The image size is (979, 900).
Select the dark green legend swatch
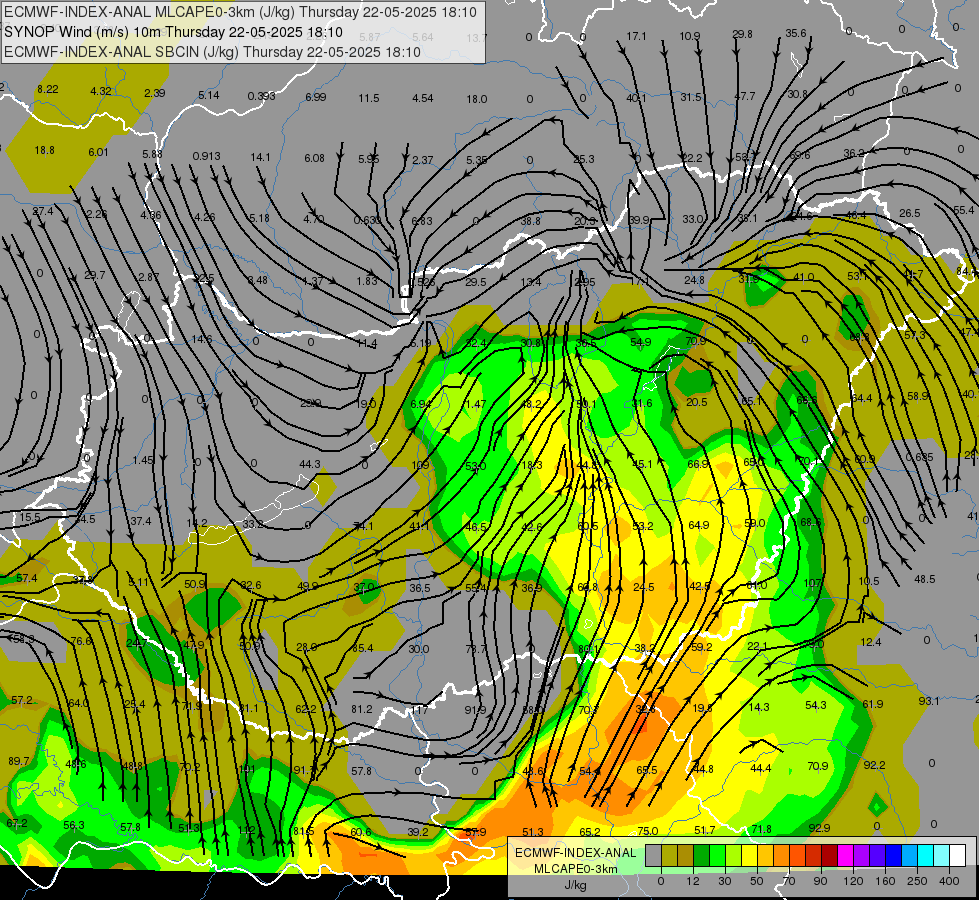tap(702, 855)
